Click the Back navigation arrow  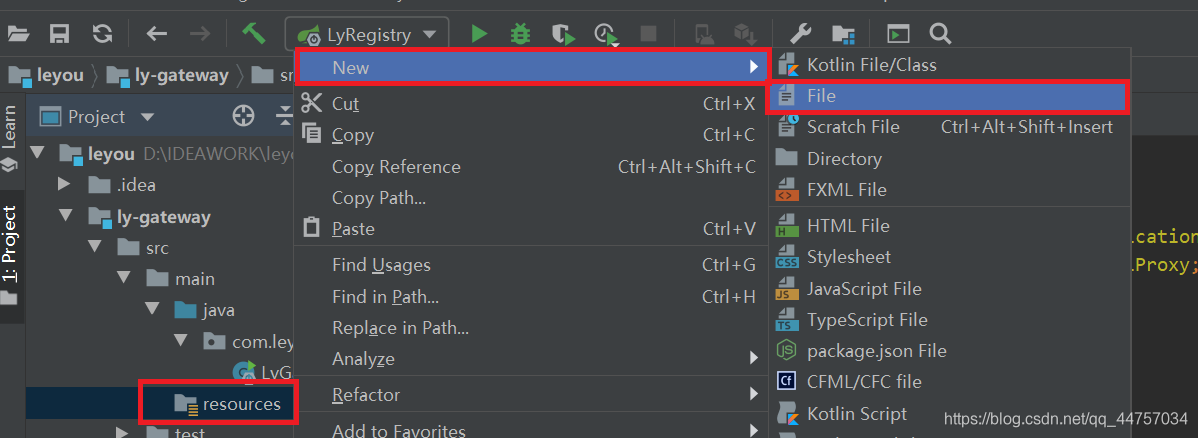(157, 34)
